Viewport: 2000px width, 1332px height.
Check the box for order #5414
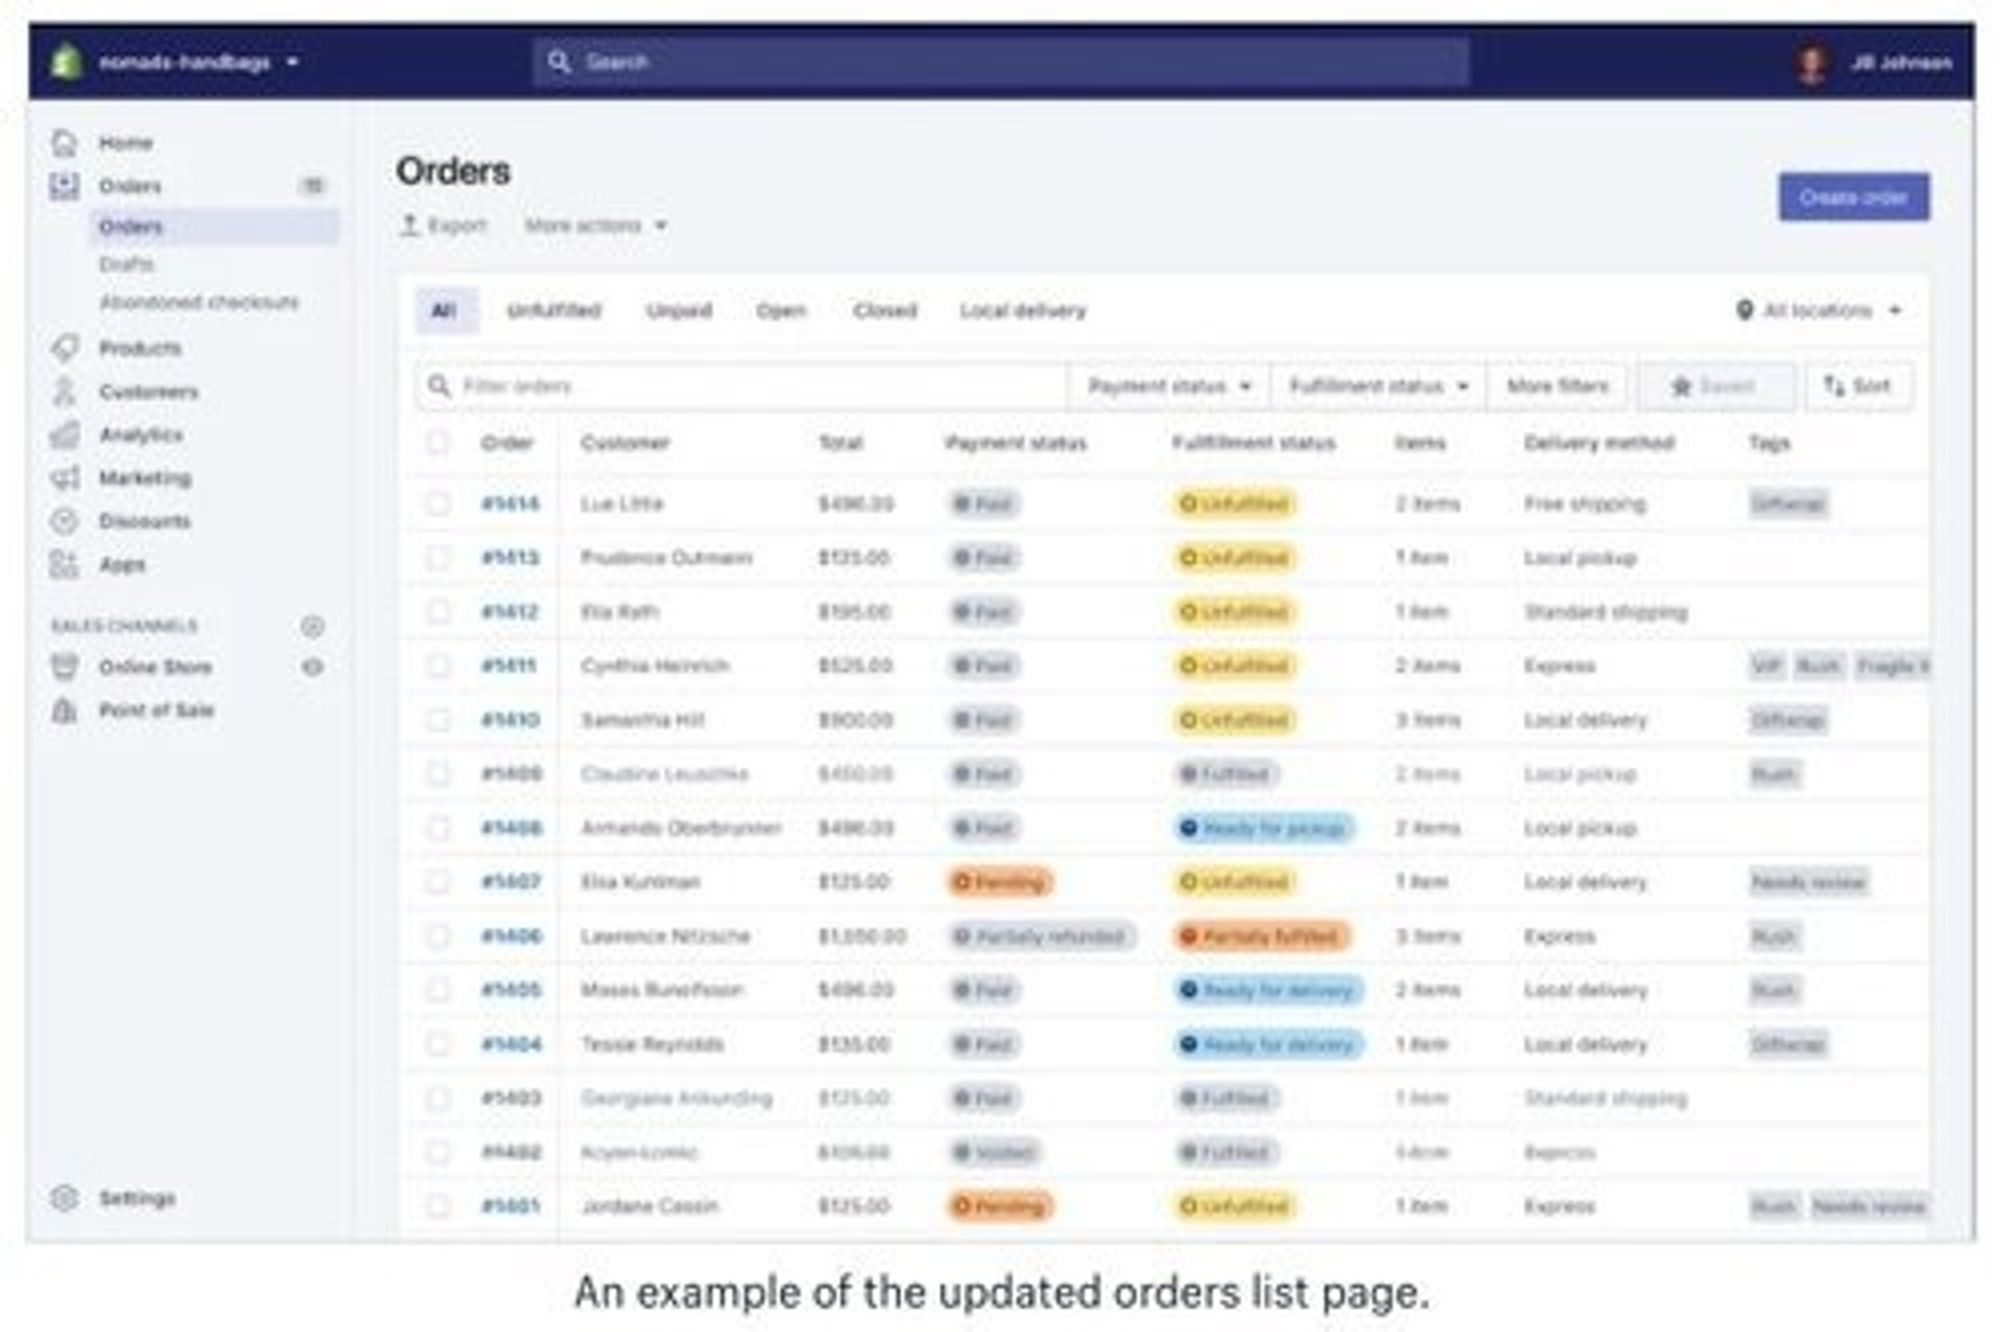[438, 503]
